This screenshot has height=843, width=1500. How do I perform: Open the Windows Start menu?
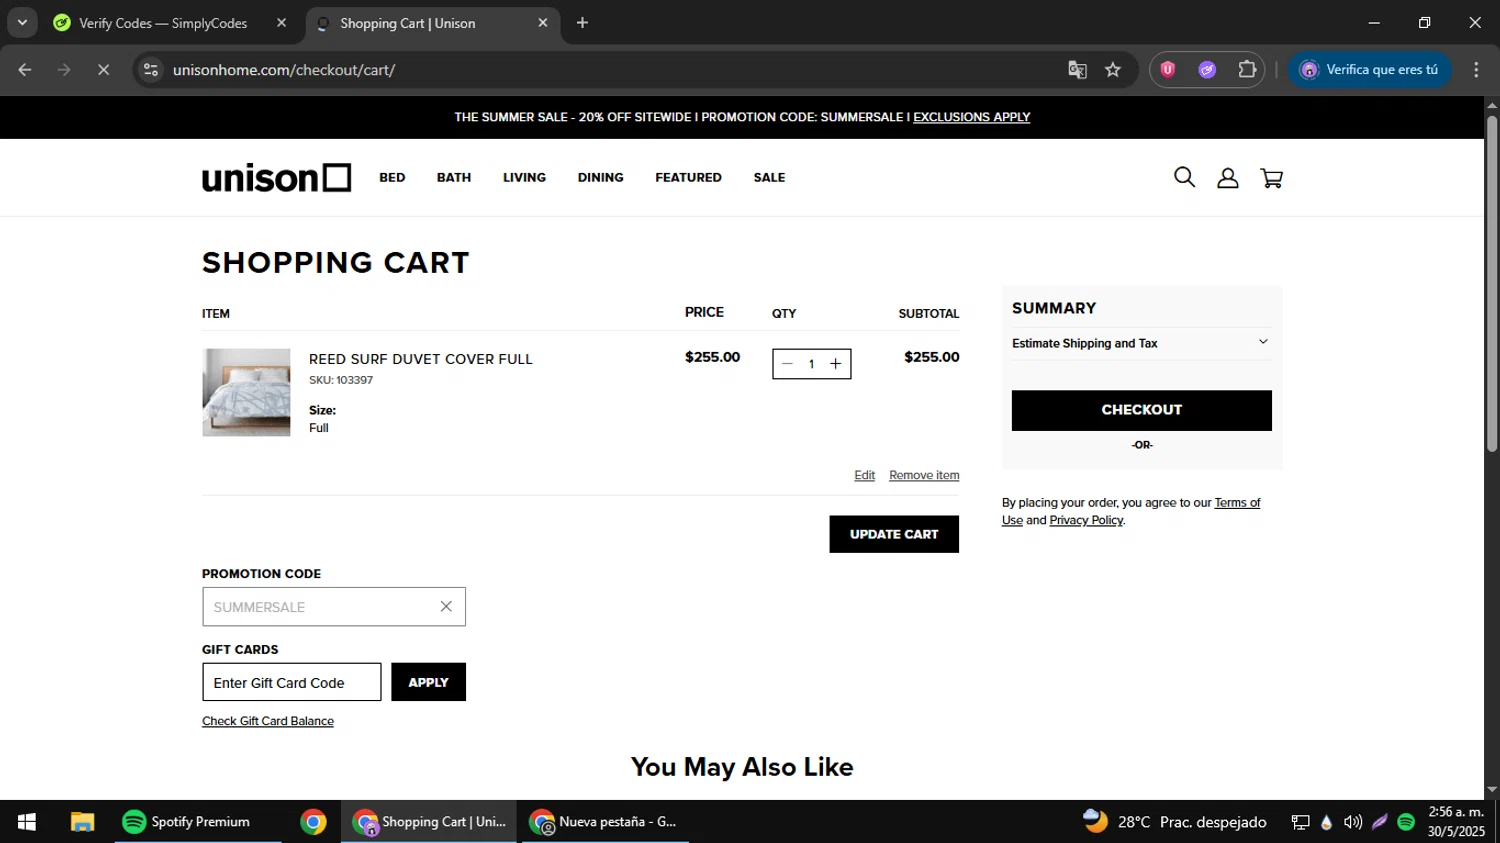click(27, 822)
